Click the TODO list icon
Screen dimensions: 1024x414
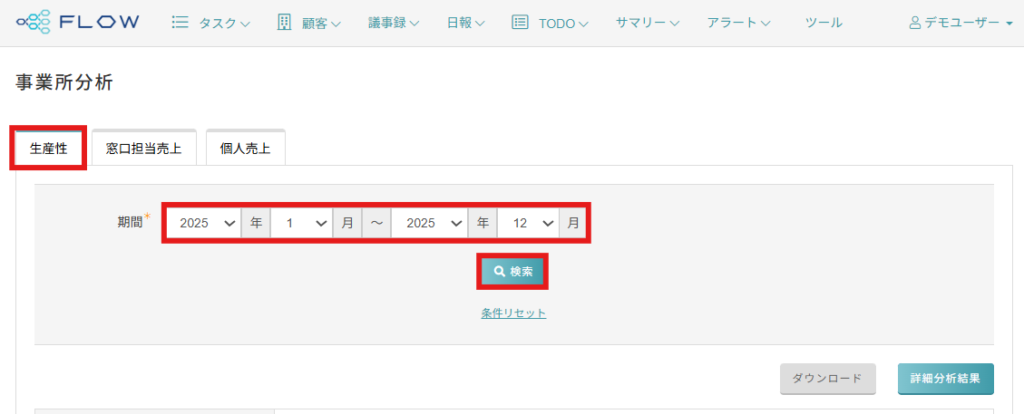pos(520,22)
